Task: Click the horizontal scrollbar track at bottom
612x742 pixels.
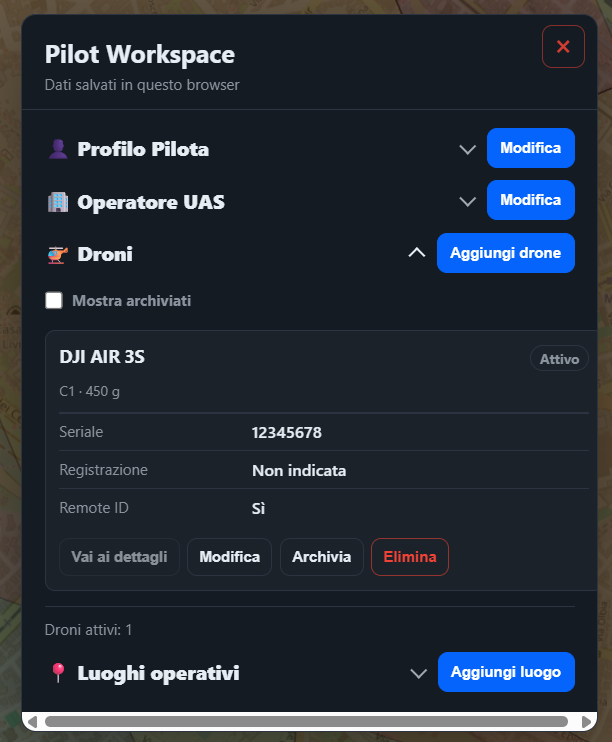Action: (306, 722)
